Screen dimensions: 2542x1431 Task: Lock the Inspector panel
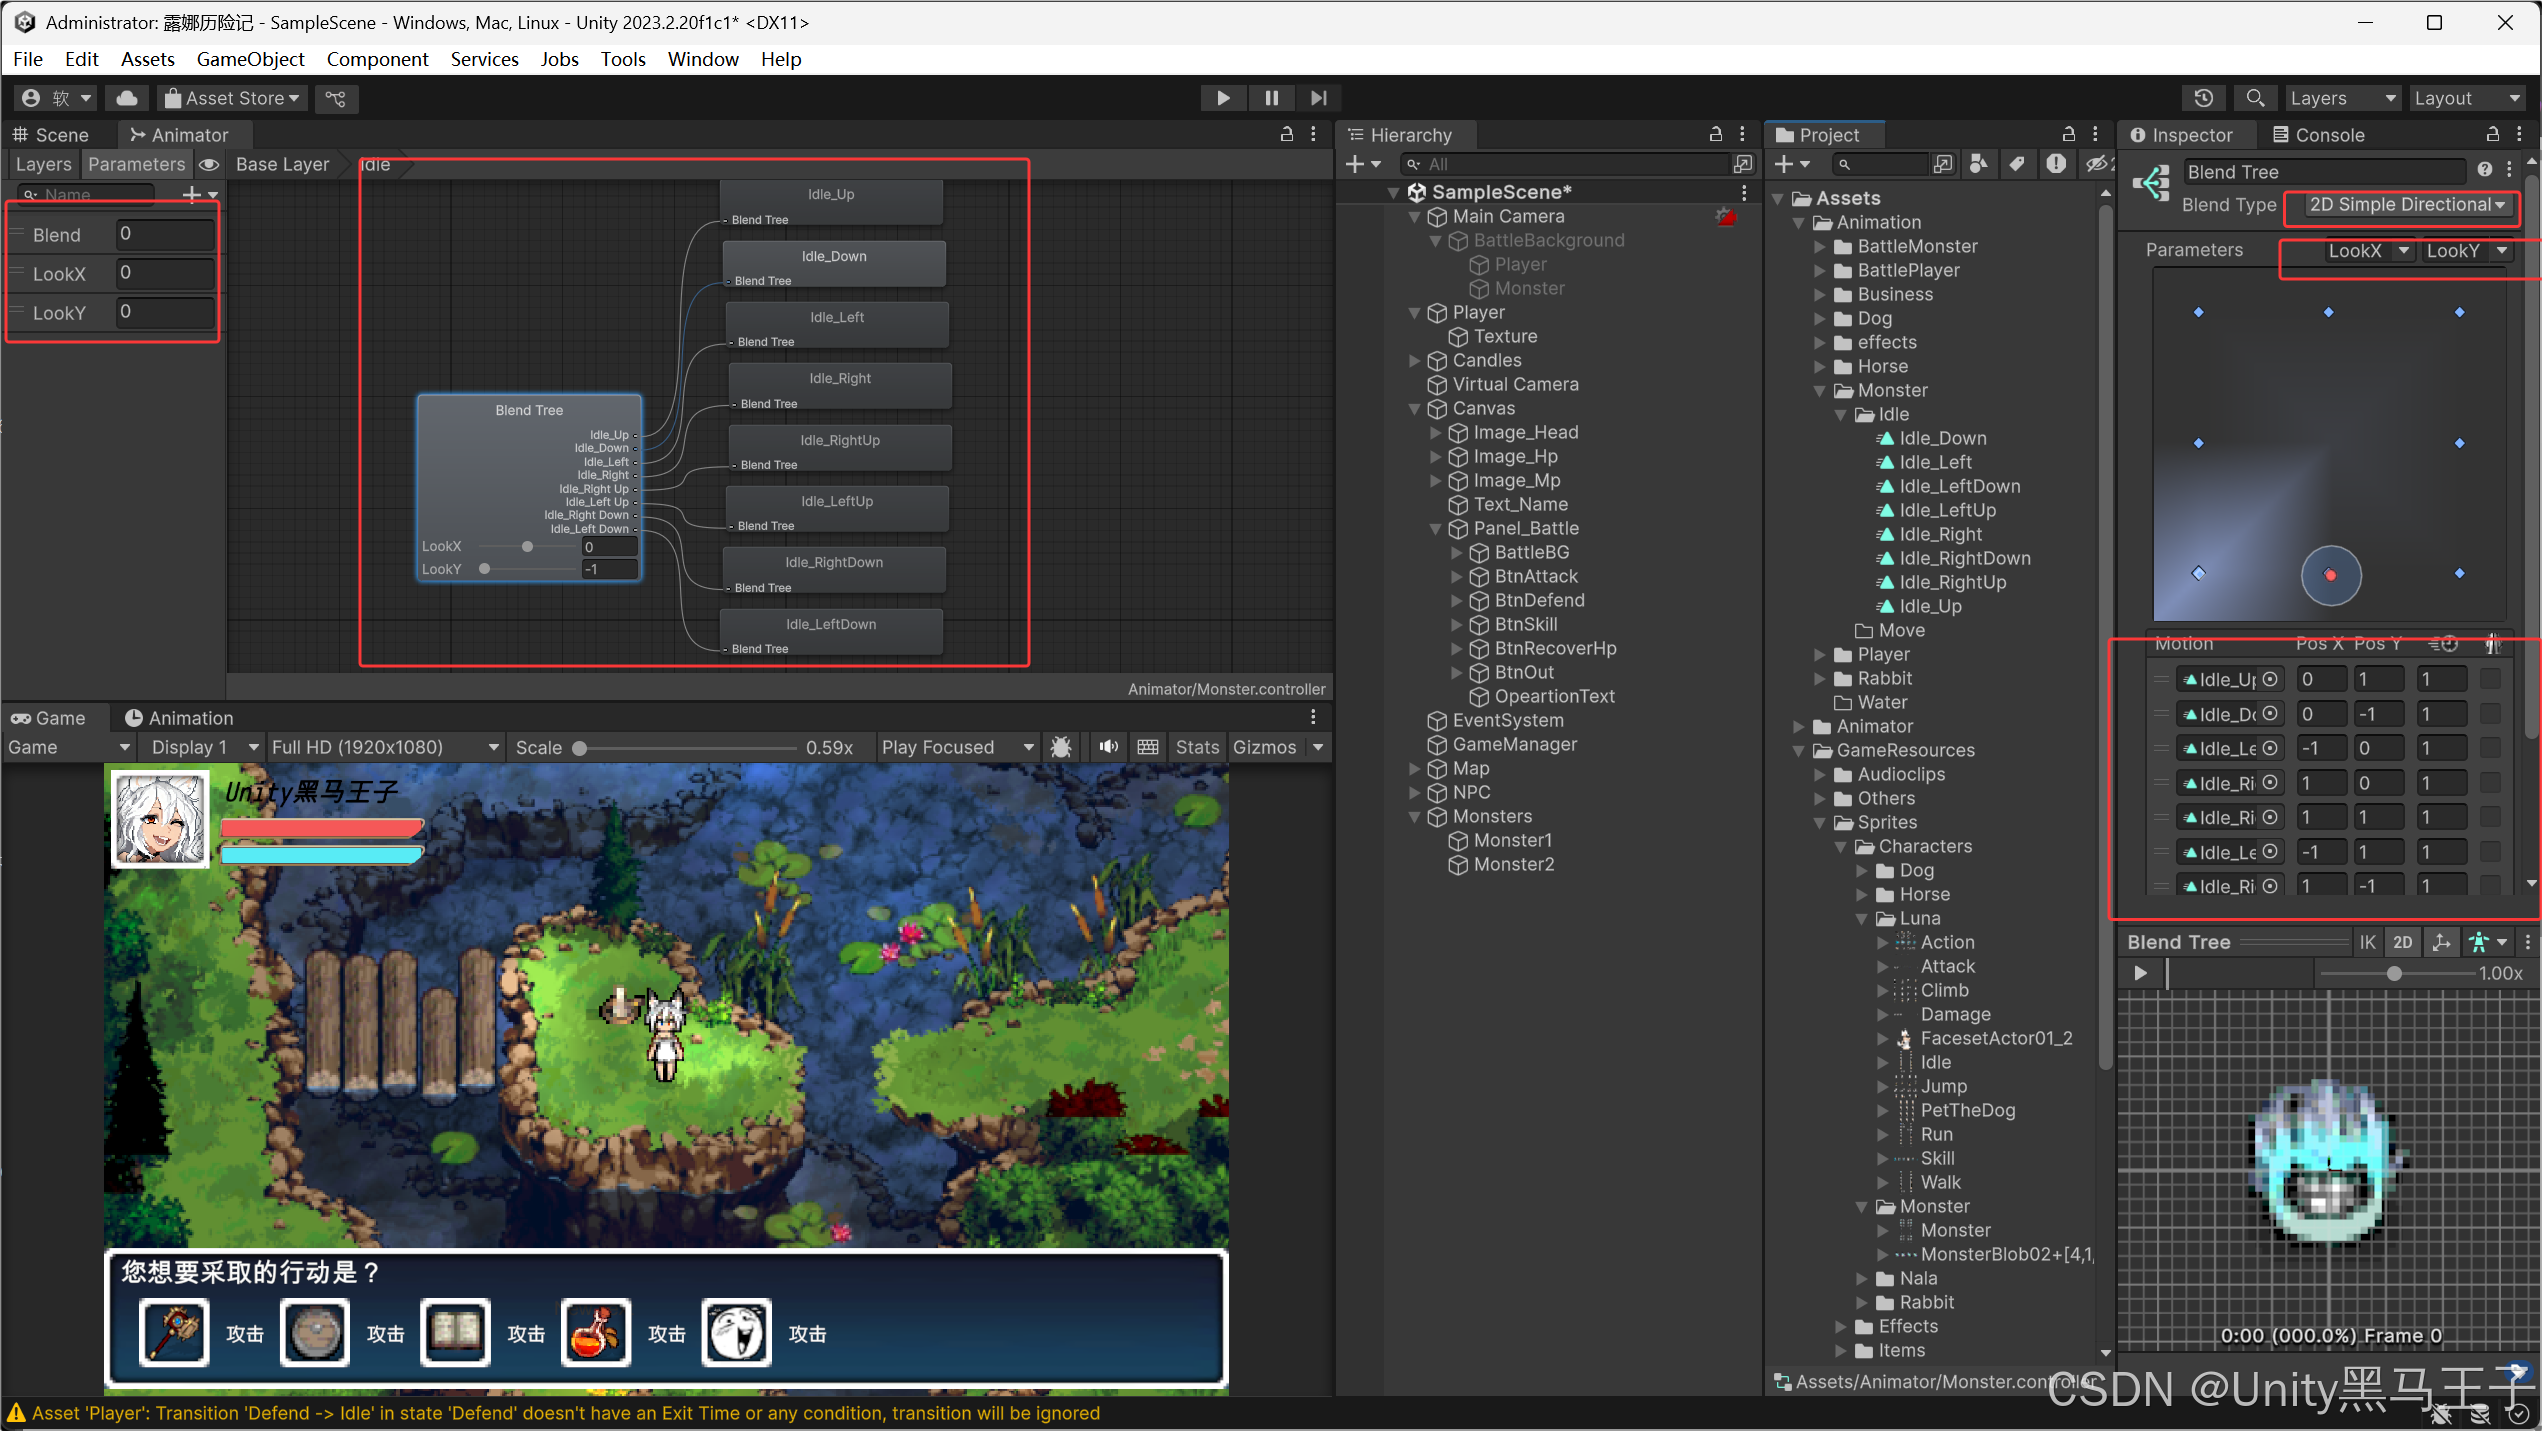tap(2492, 135)
